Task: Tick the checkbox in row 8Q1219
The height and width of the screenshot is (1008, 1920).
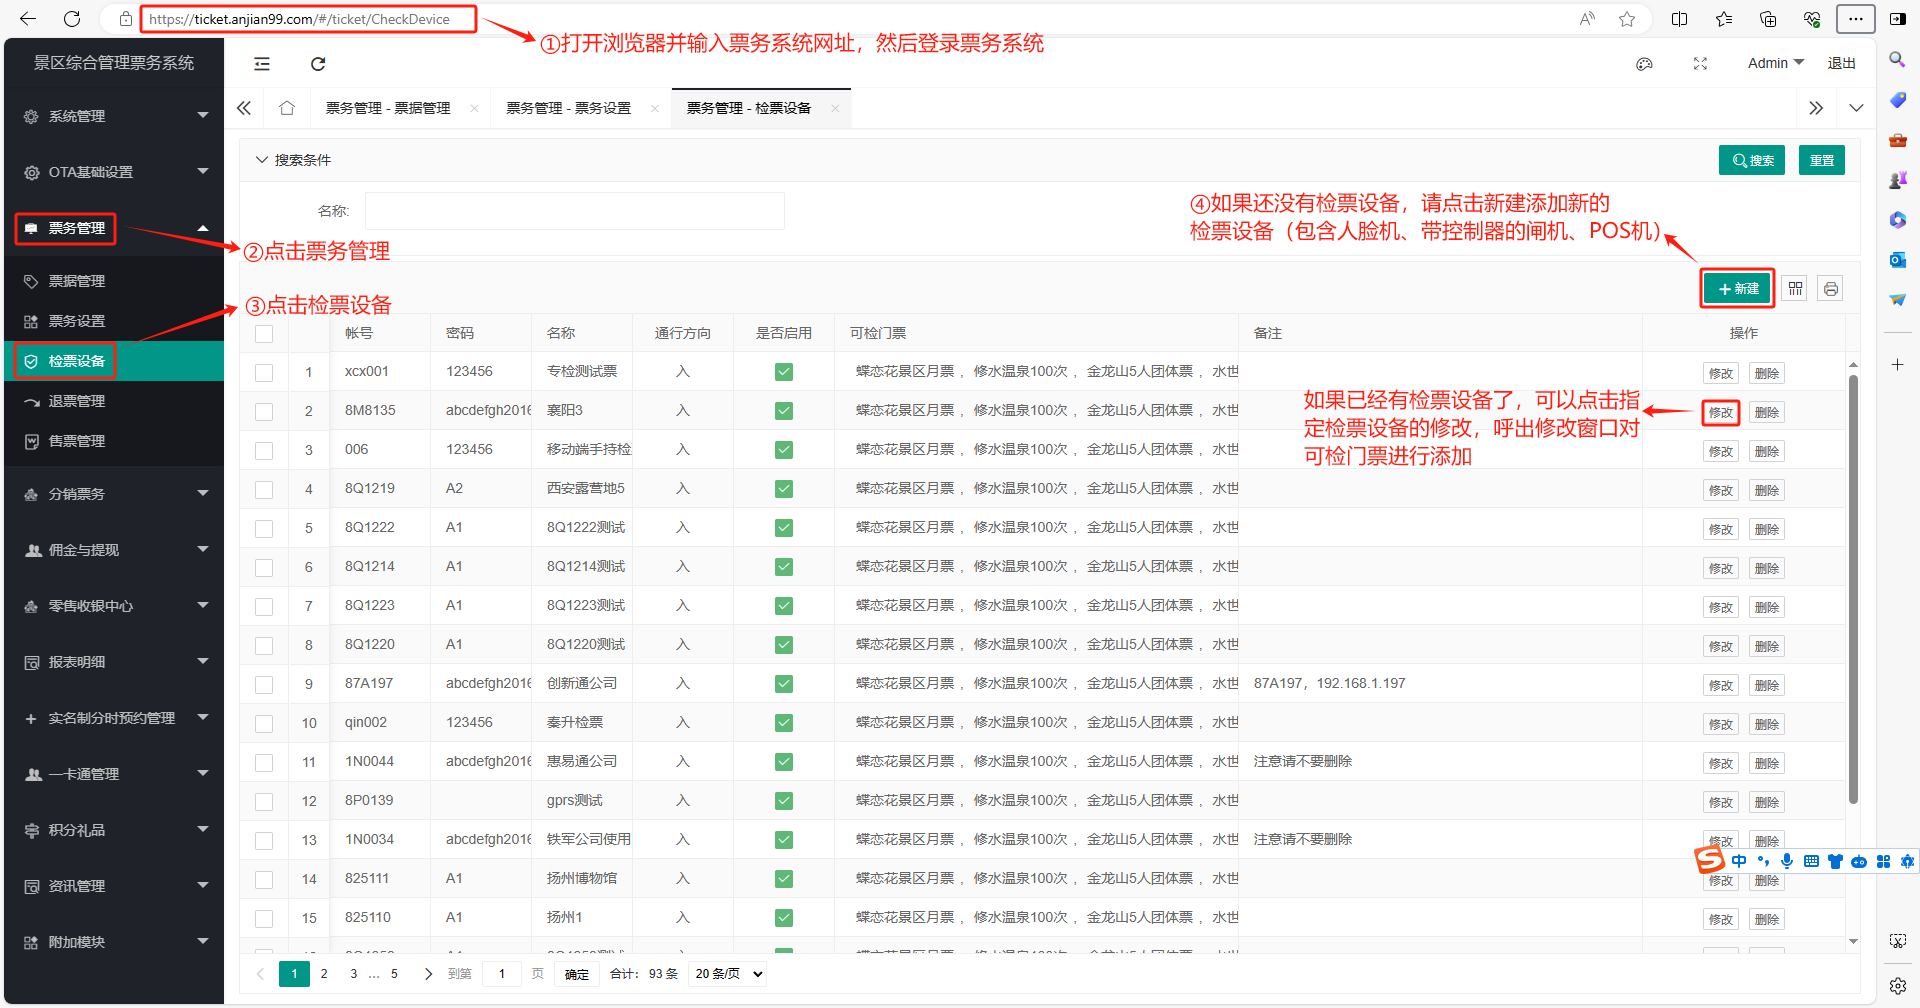Action: 264,489
